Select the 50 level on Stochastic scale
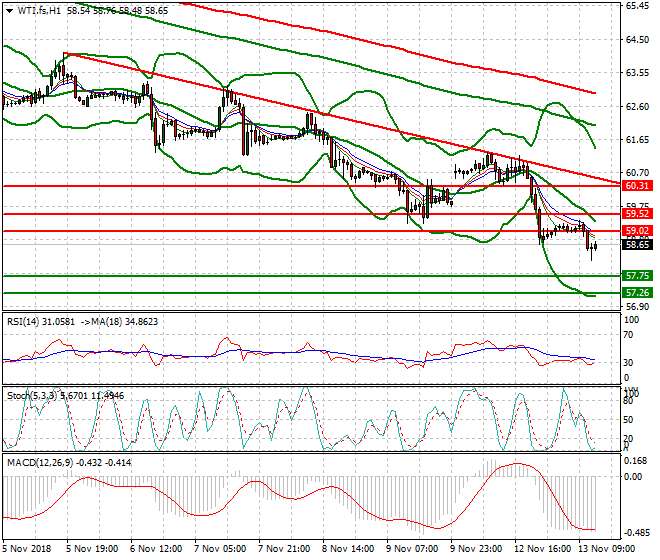The height and width of the screenshot is (560, 660). 628,420
